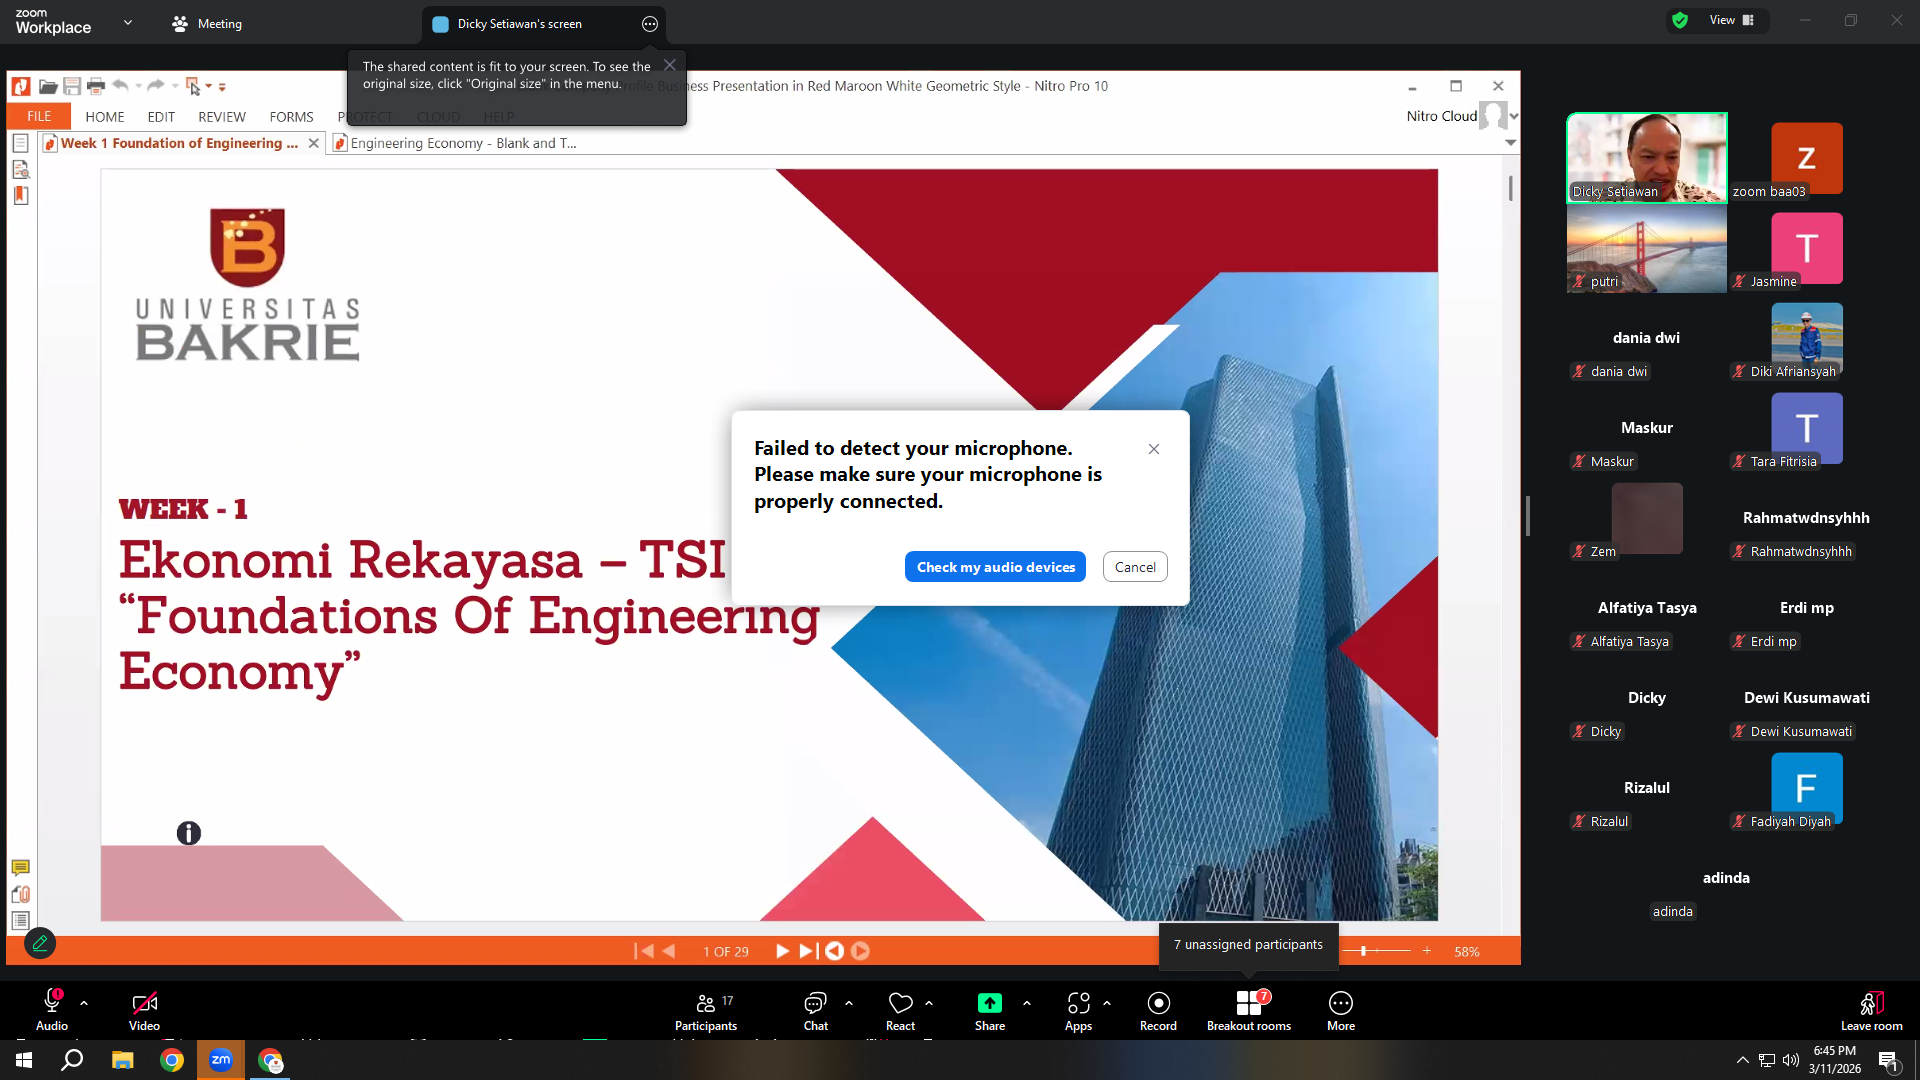Click the Nitro print icon
The height and width of the screenshot is (1080, 1920).
tap(96, 87)
